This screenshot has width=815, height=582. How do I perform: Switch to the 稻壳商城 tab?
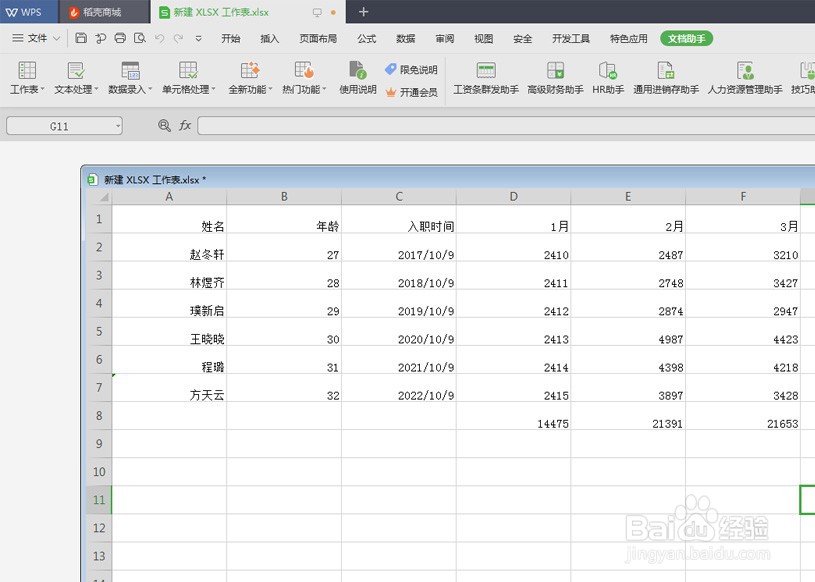click(x=104, y=12)
